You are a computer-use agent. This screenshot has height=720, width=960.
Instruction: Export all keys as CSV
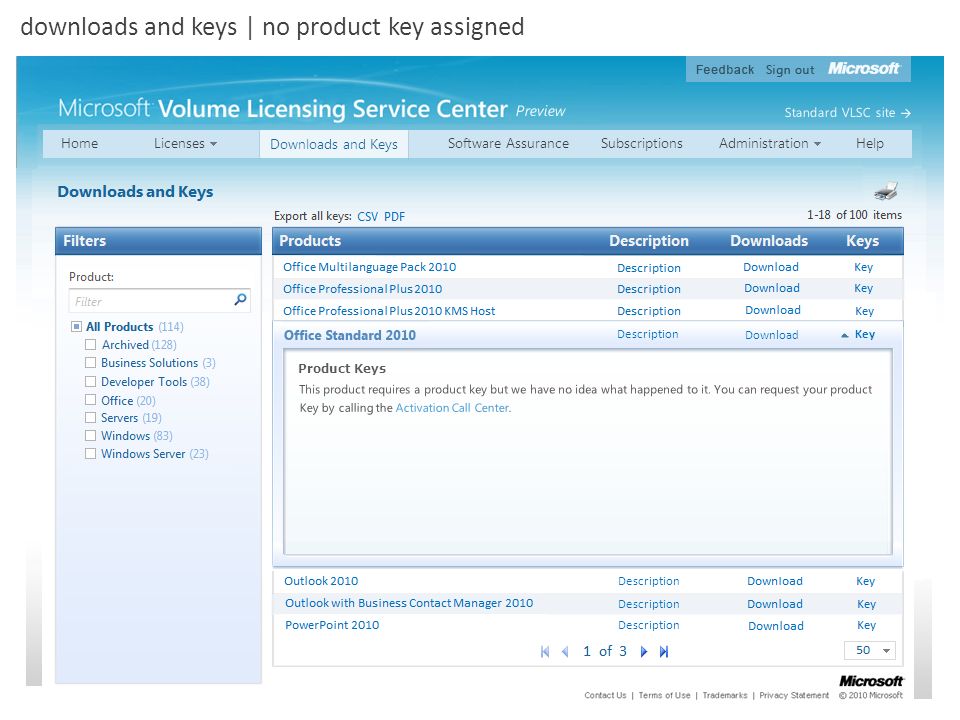coord(367,217)
